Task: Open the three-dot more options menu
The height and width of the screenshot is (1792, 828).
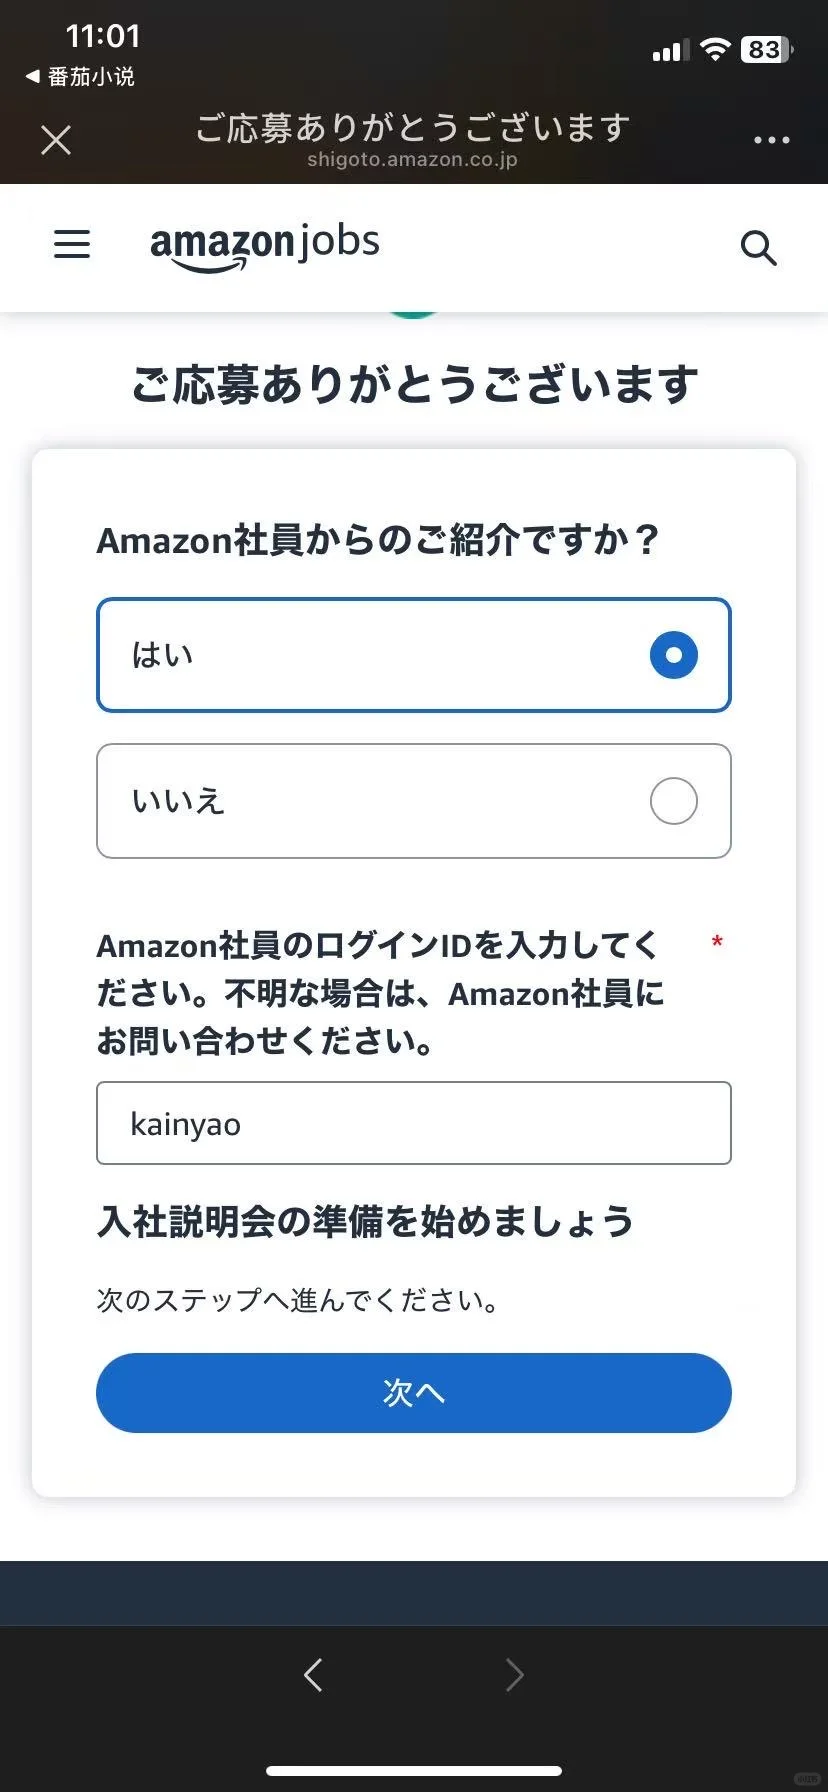Action: 771,140
